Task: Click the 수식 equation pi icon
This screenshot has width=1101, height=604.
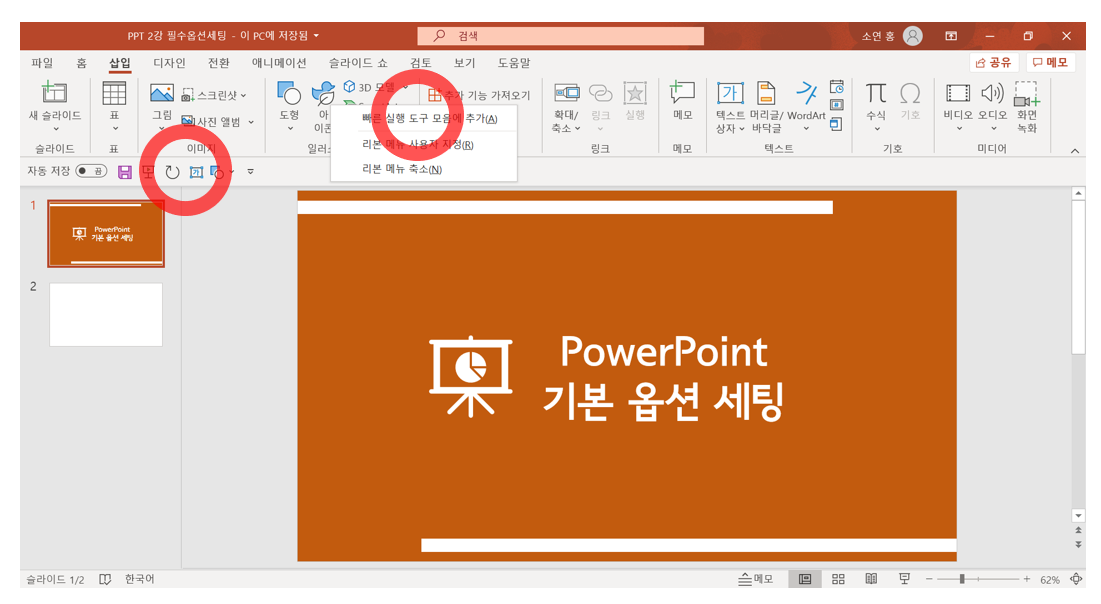Action: [876, 93]
